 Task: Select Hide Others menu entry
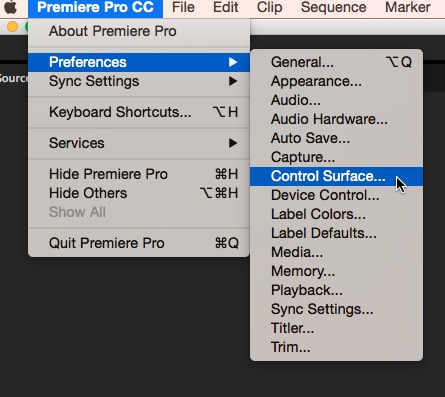coord(139,193)
